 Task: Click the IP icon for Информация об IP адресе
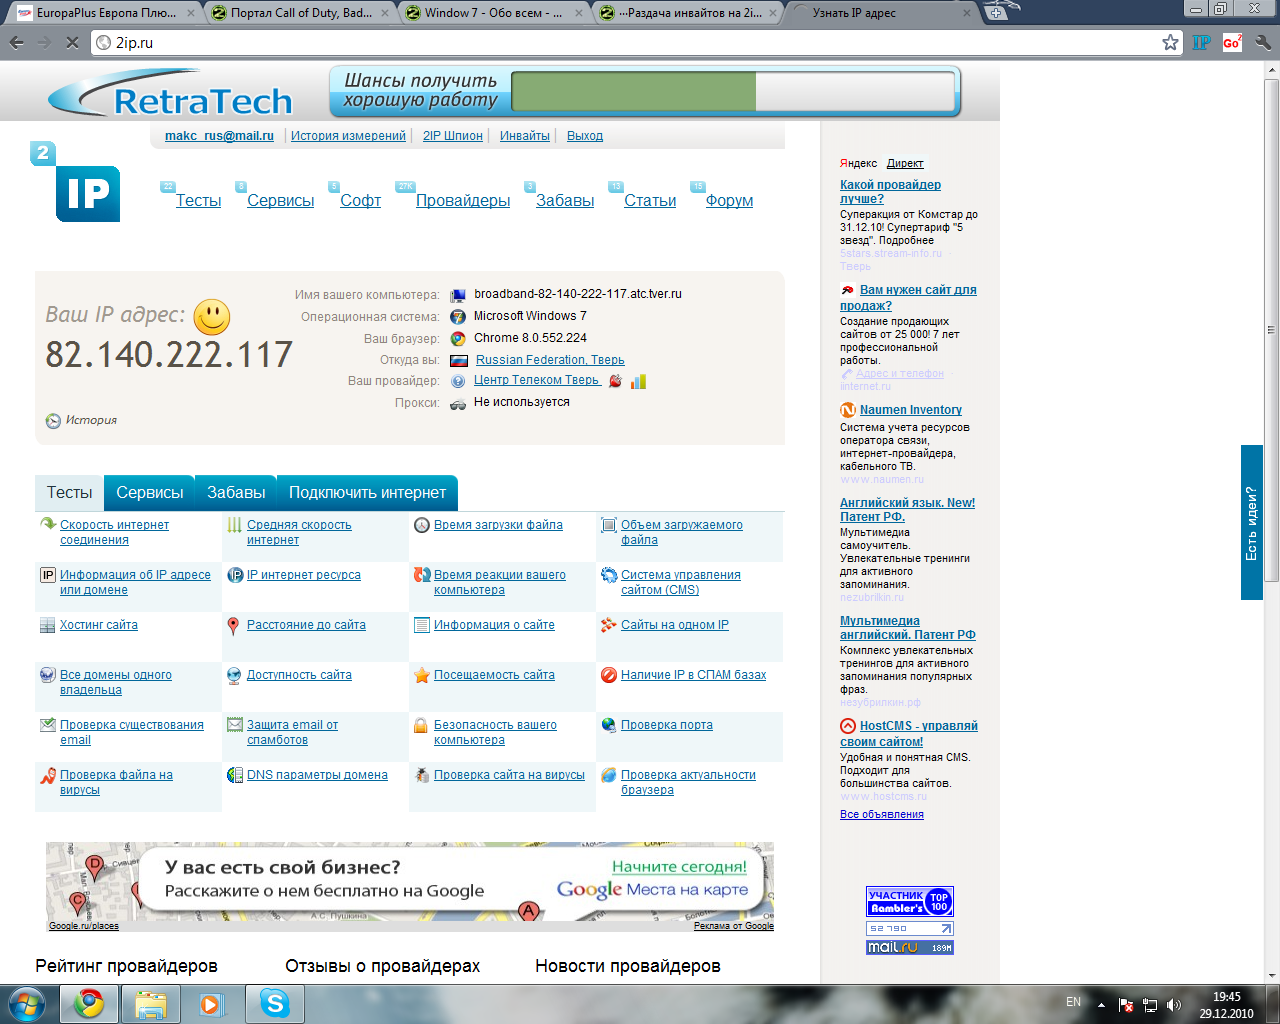tap(47, 575)
